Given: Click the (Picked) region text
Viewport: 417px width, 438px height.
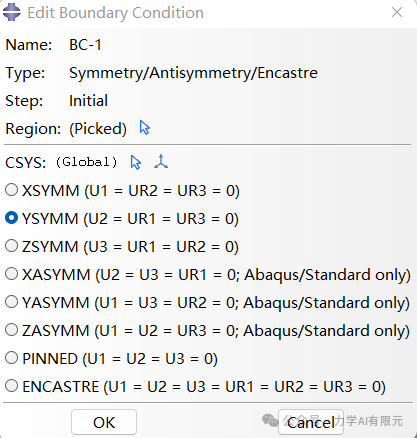Looking at the screenshot, I should [x=98, y=129].
